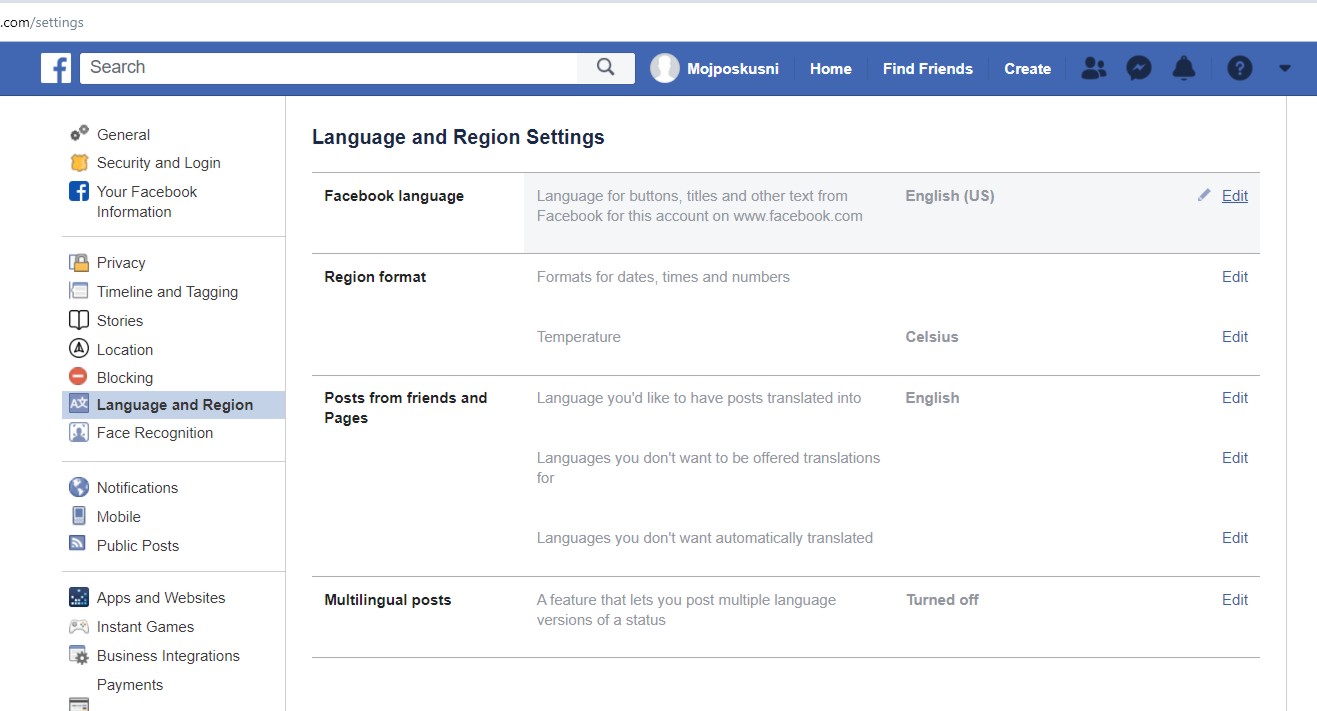This screenshot has height=711, width=1317.
Task: Open the Create menu
Action: pyautogui.click(x=1027, y=69)
